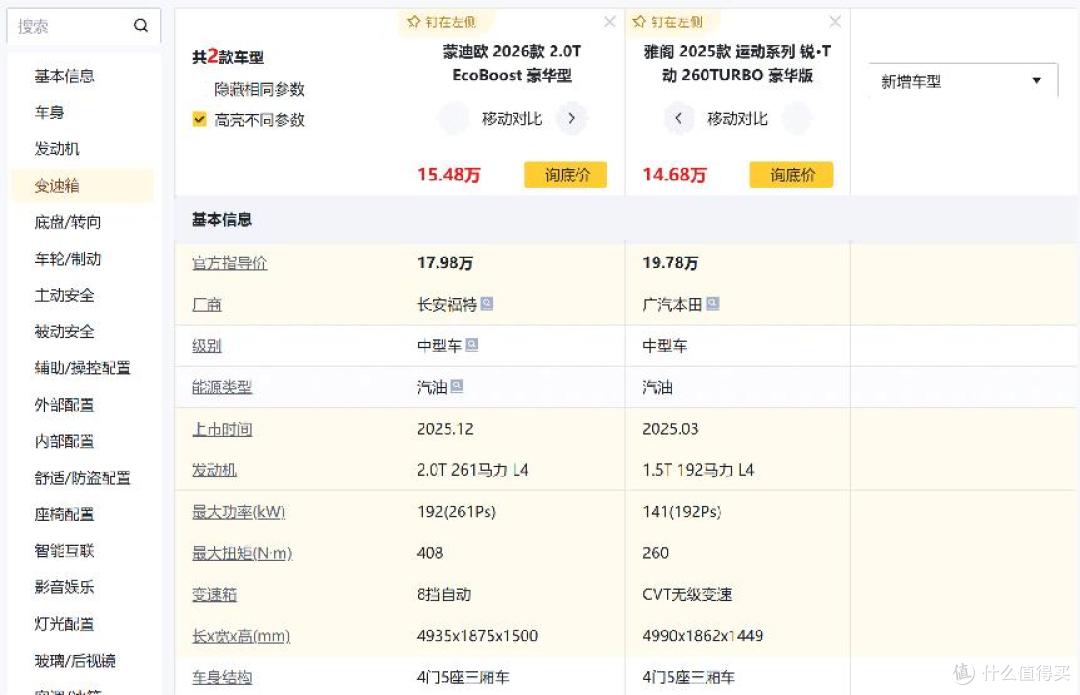Go to 辅助/操控配置 in the sidebar

tap(82, 368)
